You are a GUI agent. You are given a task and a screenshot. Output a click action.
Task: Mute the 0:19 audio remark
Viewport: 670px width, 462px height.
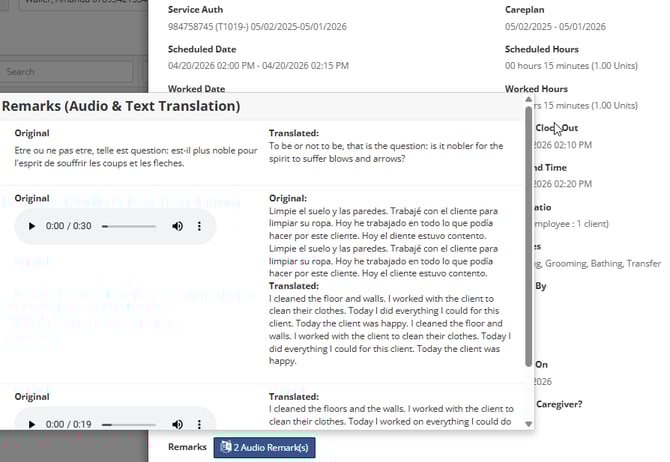(177, 424)
